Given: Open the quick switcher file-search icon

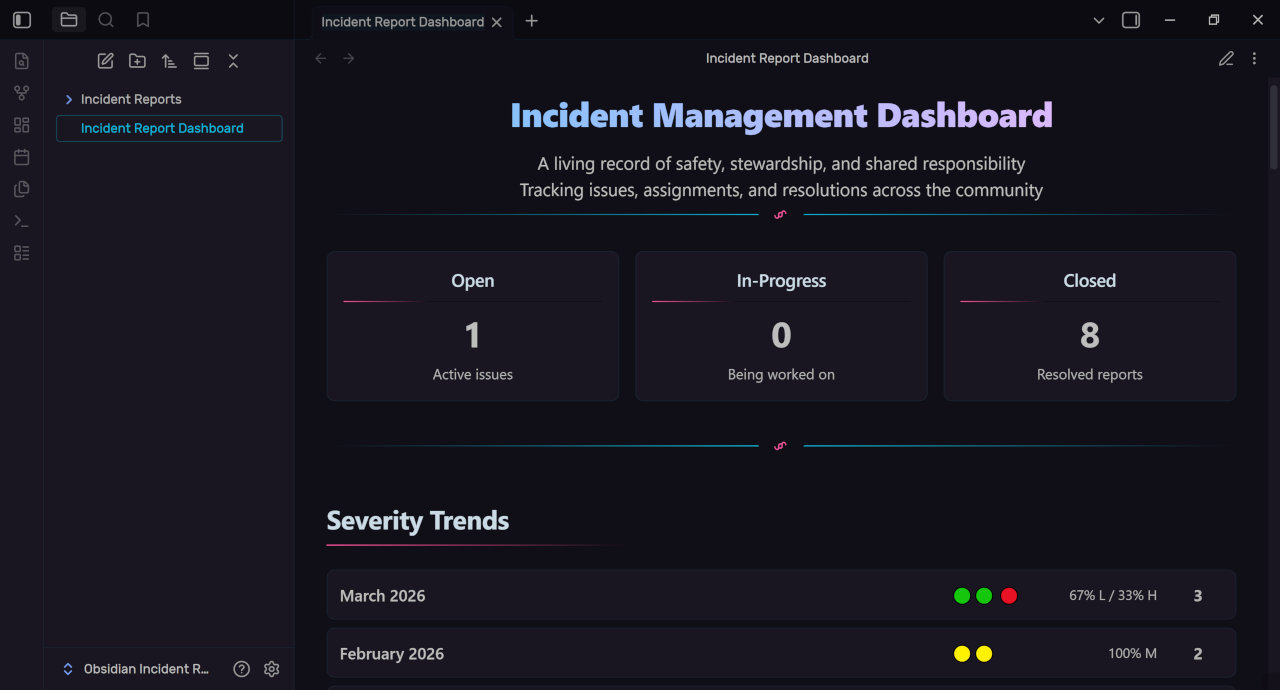Looking at the screenshot, I should [21, 60].
